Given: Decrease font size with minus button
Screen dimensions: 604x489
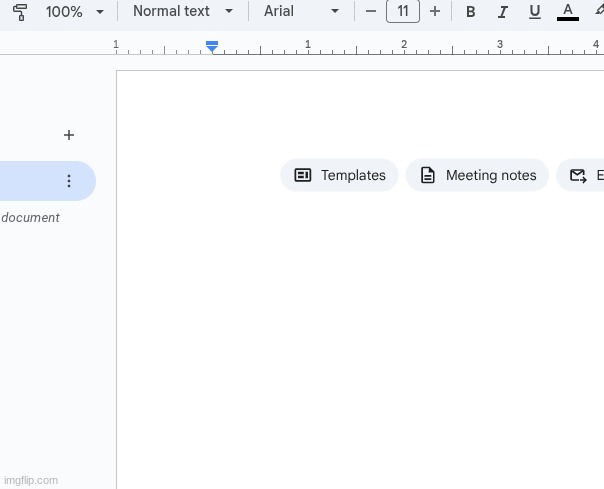Looking at the screenshot, I should (371, 12).
